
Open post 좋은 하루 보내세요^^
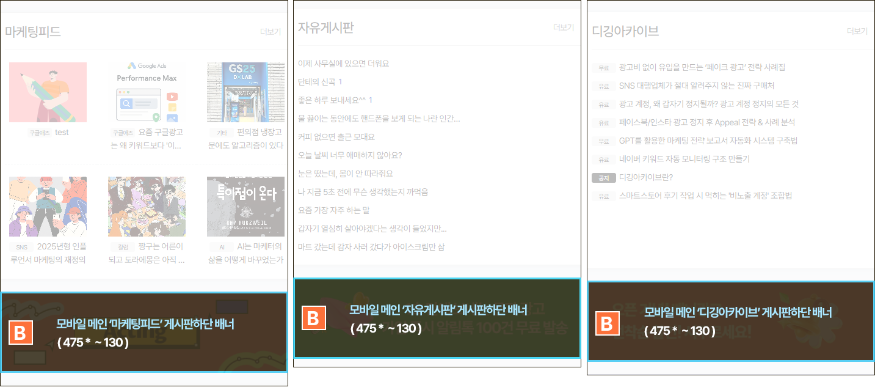[331, 100]
